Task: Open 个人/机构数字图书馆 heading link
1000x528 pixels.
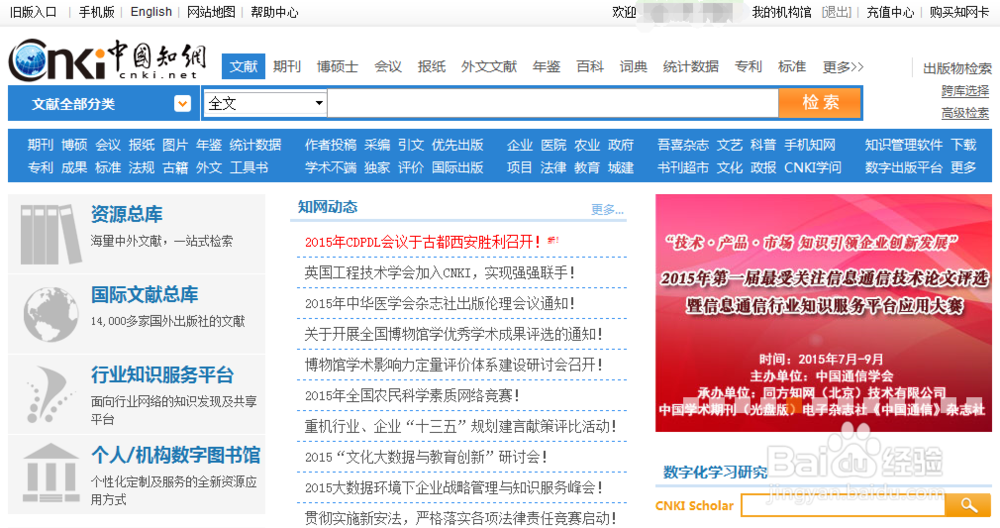Action: tap(175, 455)
